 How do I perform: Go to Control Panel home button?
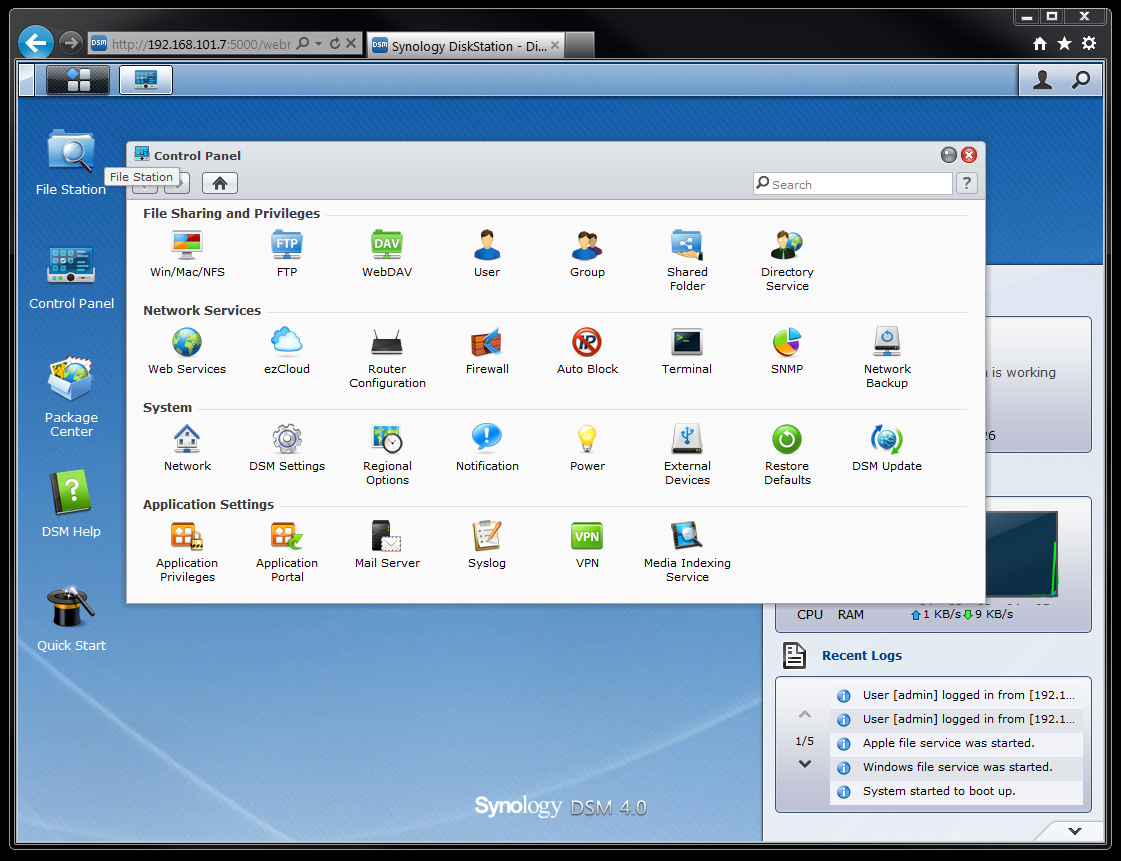[219, 184]
